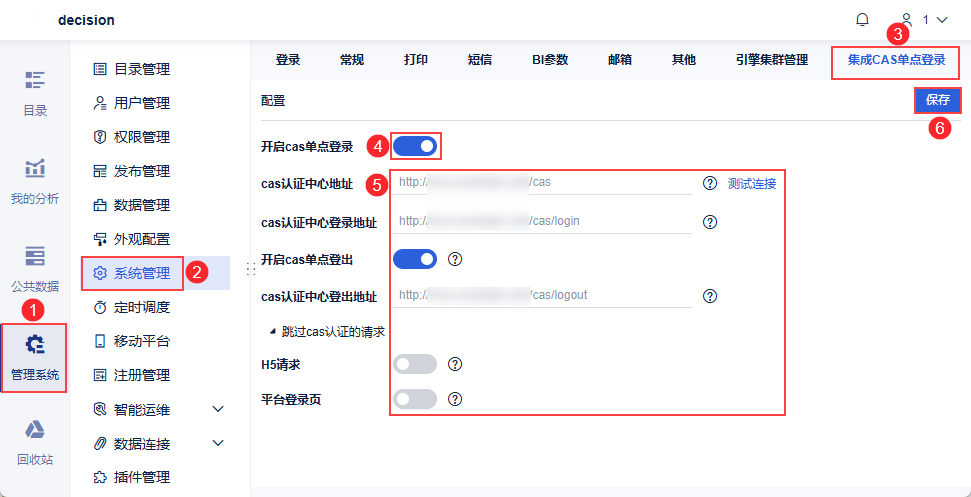Click the 保存 button
Screen dimensions: 971x497
click(937, 100)
